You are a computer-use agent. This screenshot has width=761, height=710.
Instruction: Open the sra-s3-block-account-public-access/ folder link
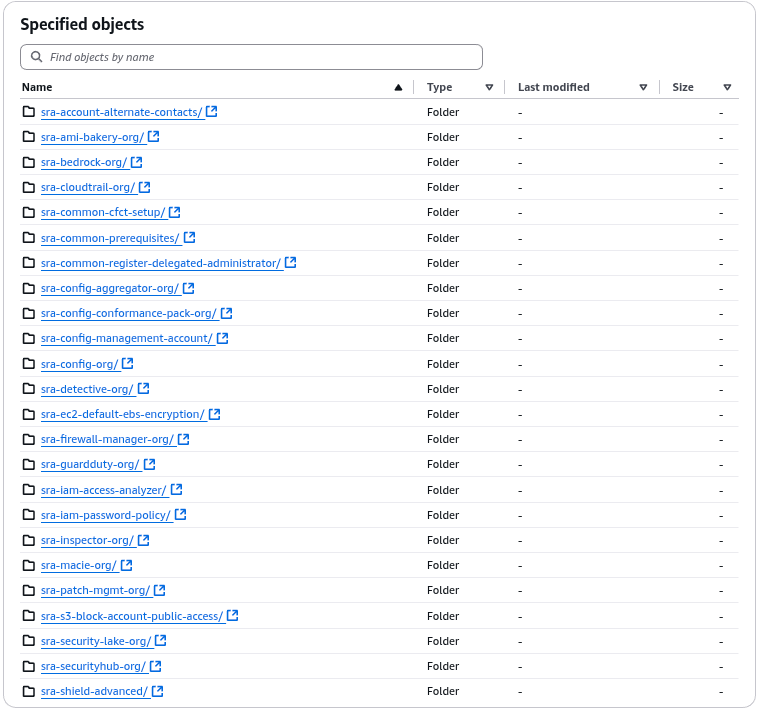pos(132,616)
